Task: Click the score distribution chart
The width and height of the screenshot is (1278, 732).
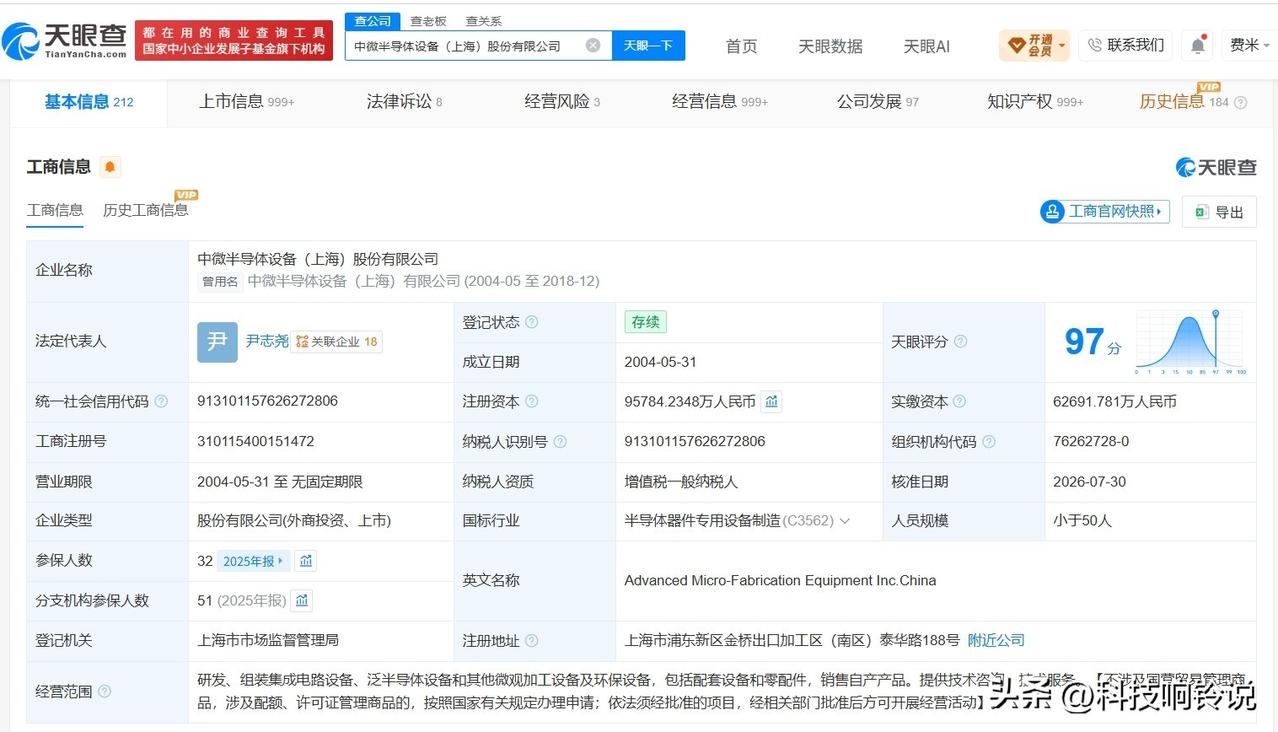Action: (x=1190, y=342)
